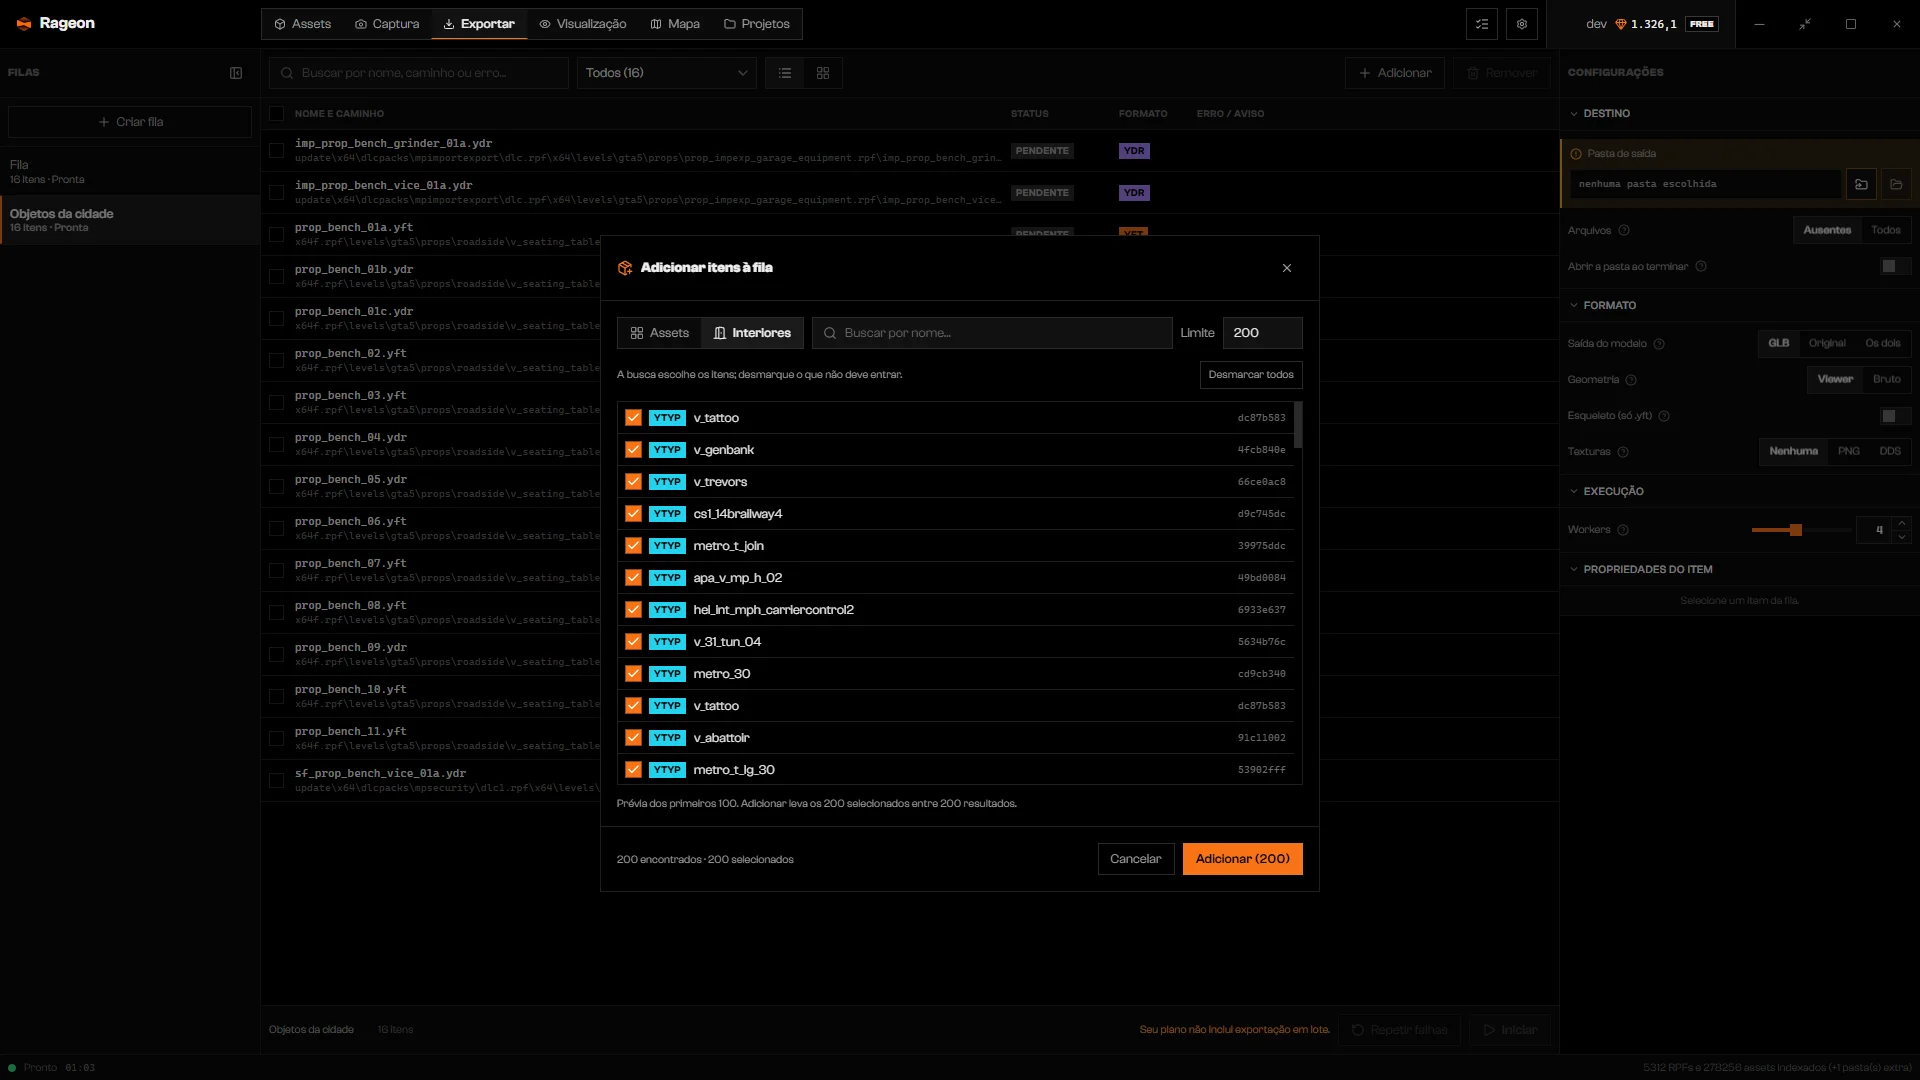The width and height of the screenshot is (1920, 1080).
Task: Click the Desmarcar todos button
Action: tap(1251, 375)
